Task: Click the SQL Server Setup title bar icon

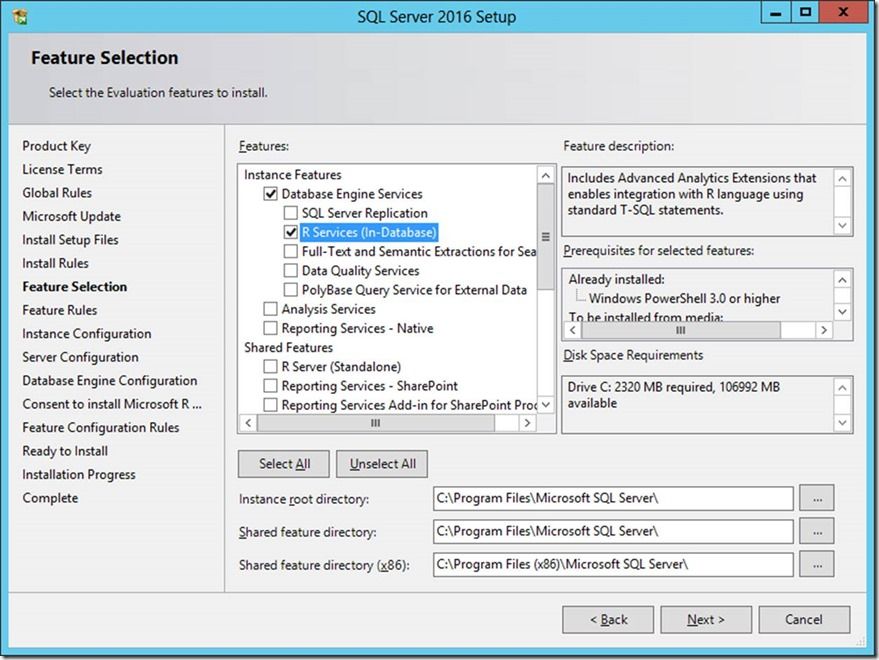Action: click(20, 17)
